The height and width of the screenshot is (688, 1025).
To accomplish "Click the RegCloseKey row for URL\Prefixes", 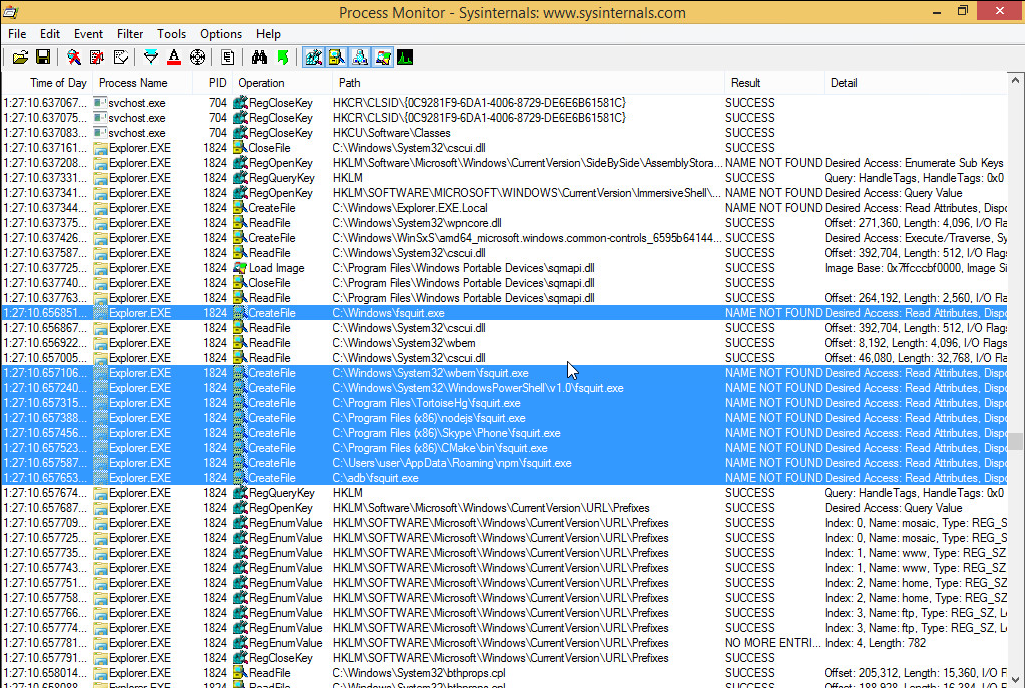I will pos(504,658).
